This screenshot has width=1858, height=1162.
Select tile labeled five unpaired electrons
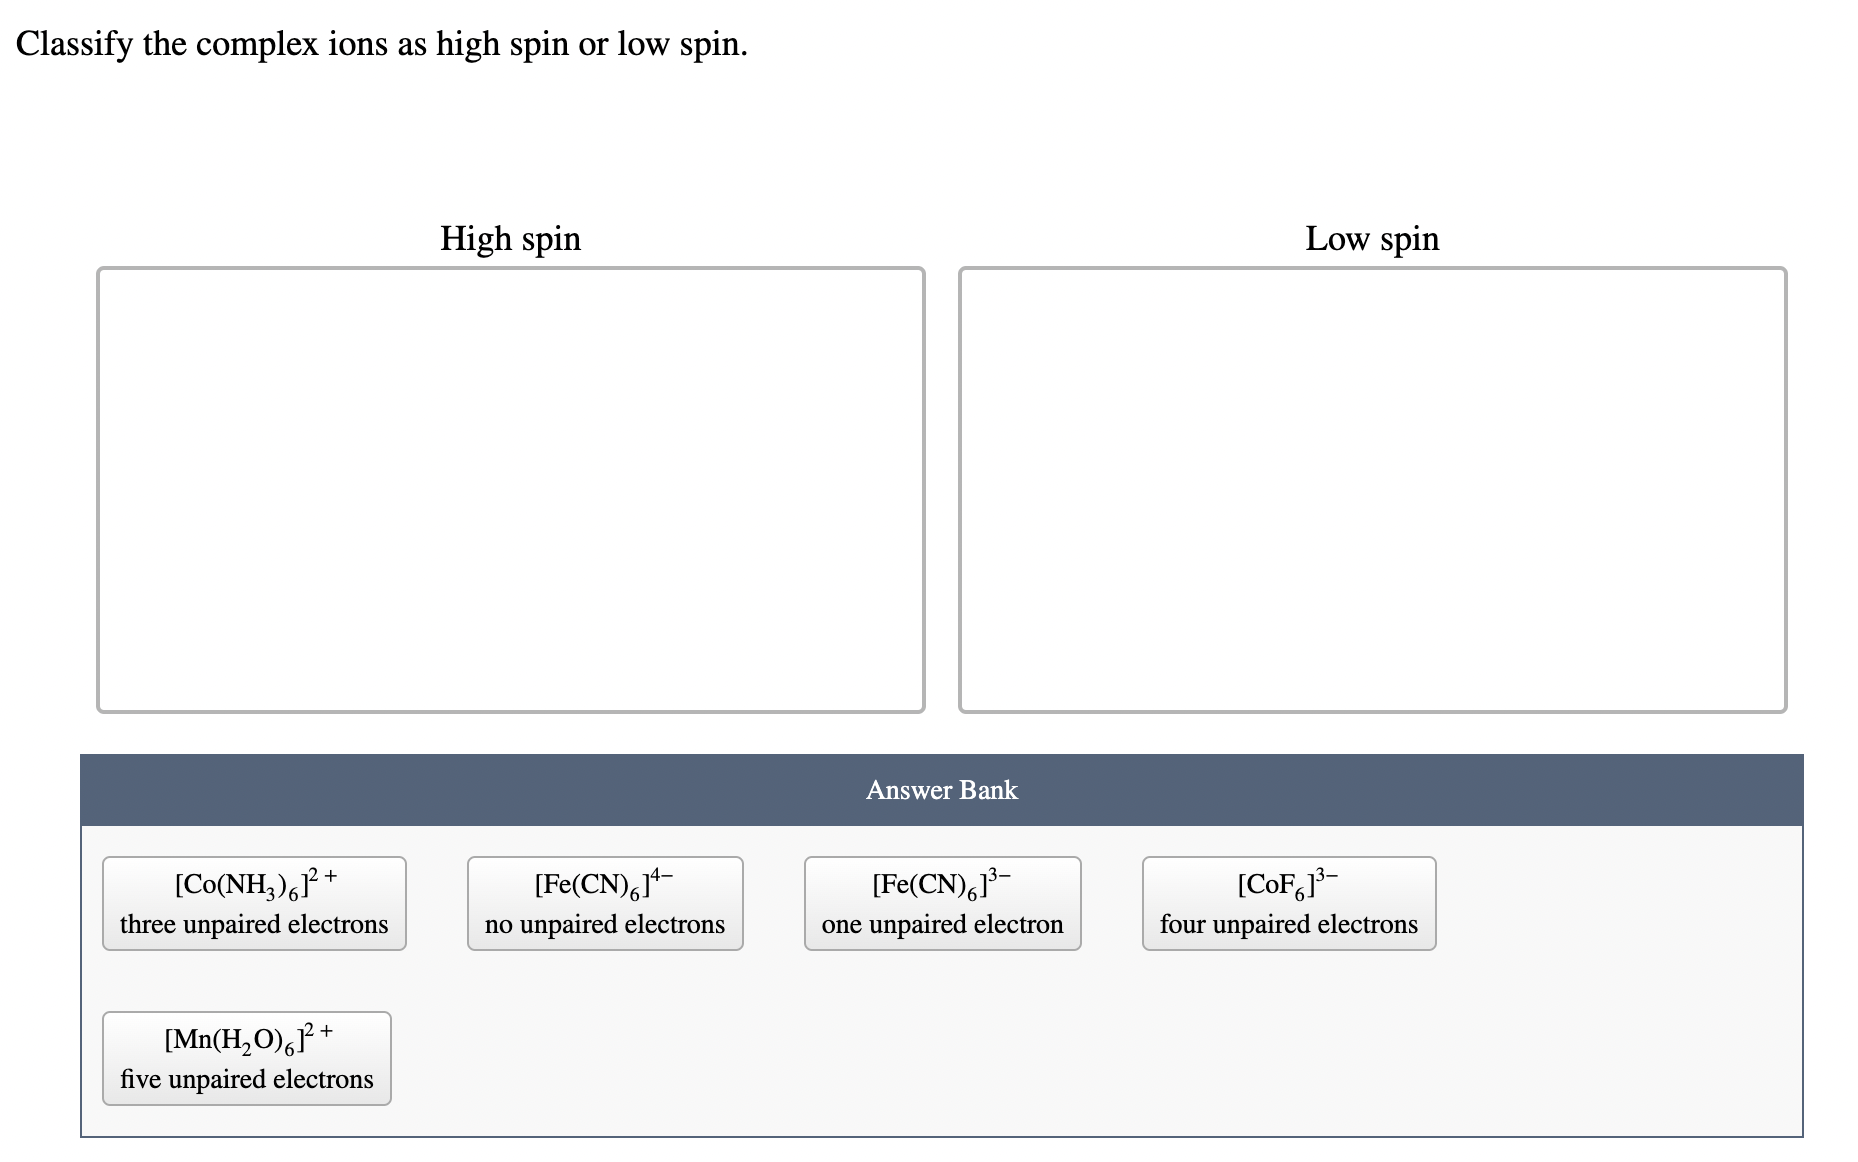[x=246, y=1079]
